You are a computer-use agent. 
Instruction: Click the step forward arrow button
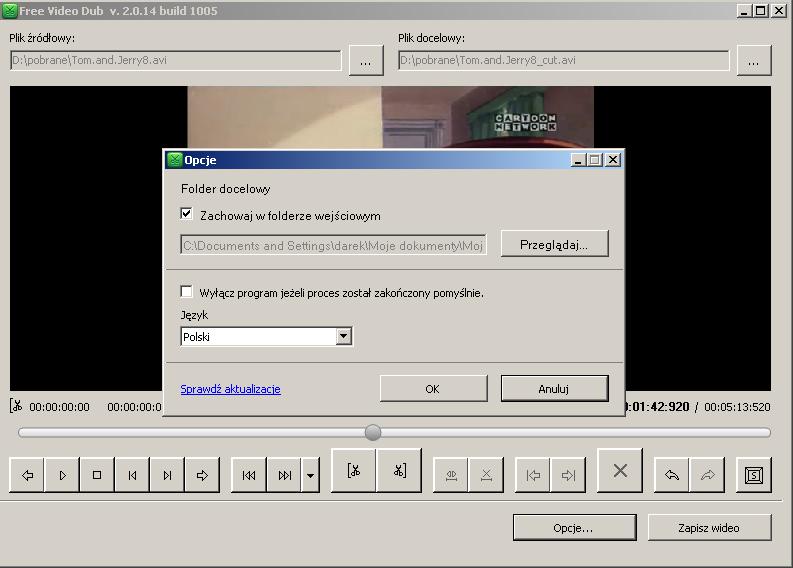tap(202, 475)
